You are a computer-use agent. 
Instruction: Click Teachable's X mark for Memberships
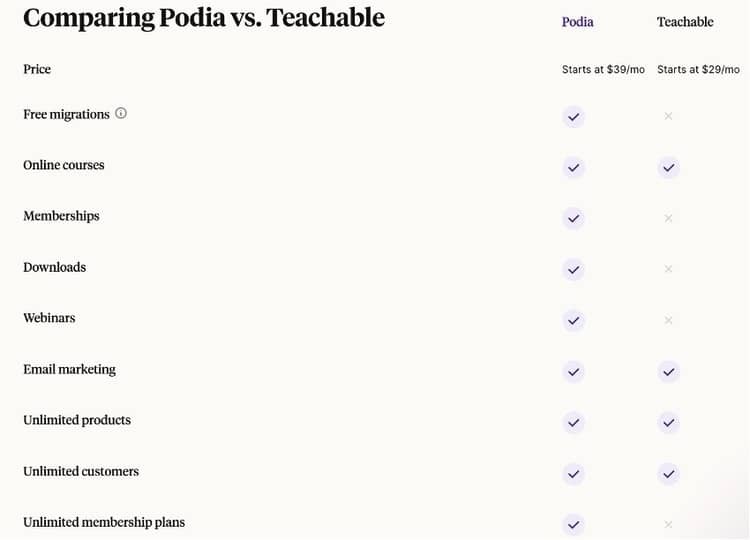pyautogui.click(x=668, y=218)
